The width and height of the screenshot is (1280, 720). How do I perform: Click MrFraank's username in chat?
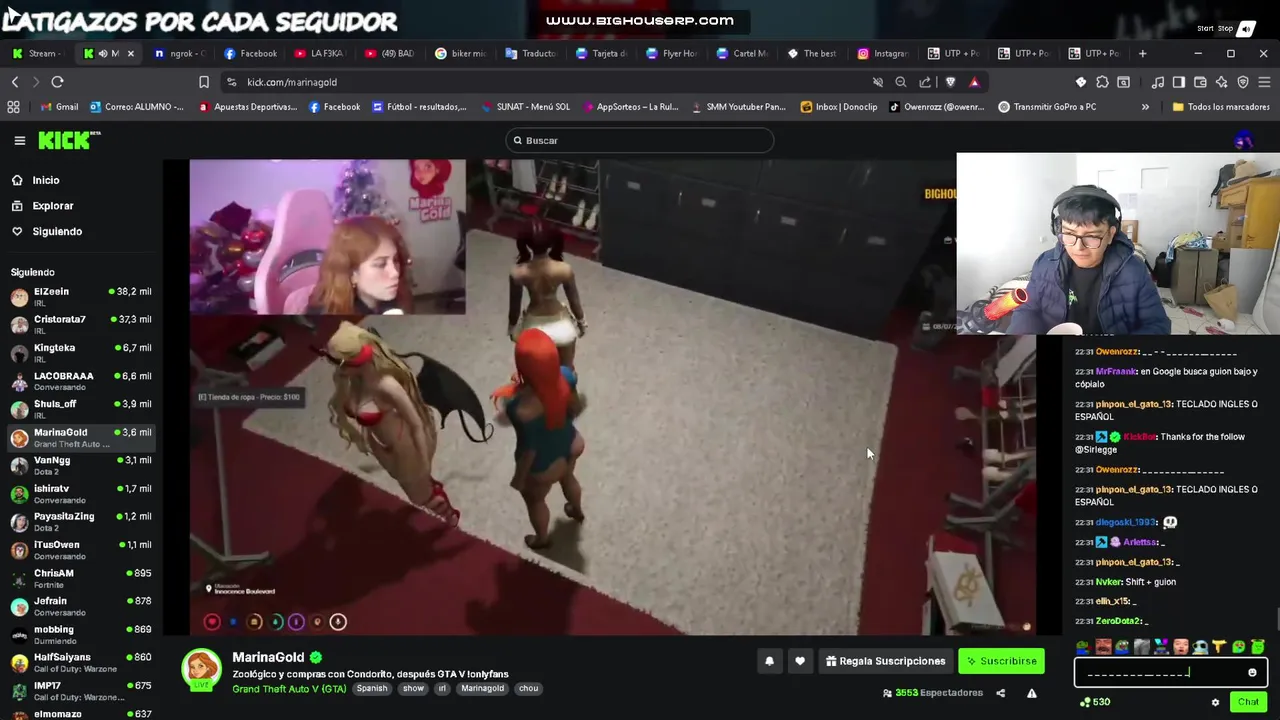click(1116, 372)
